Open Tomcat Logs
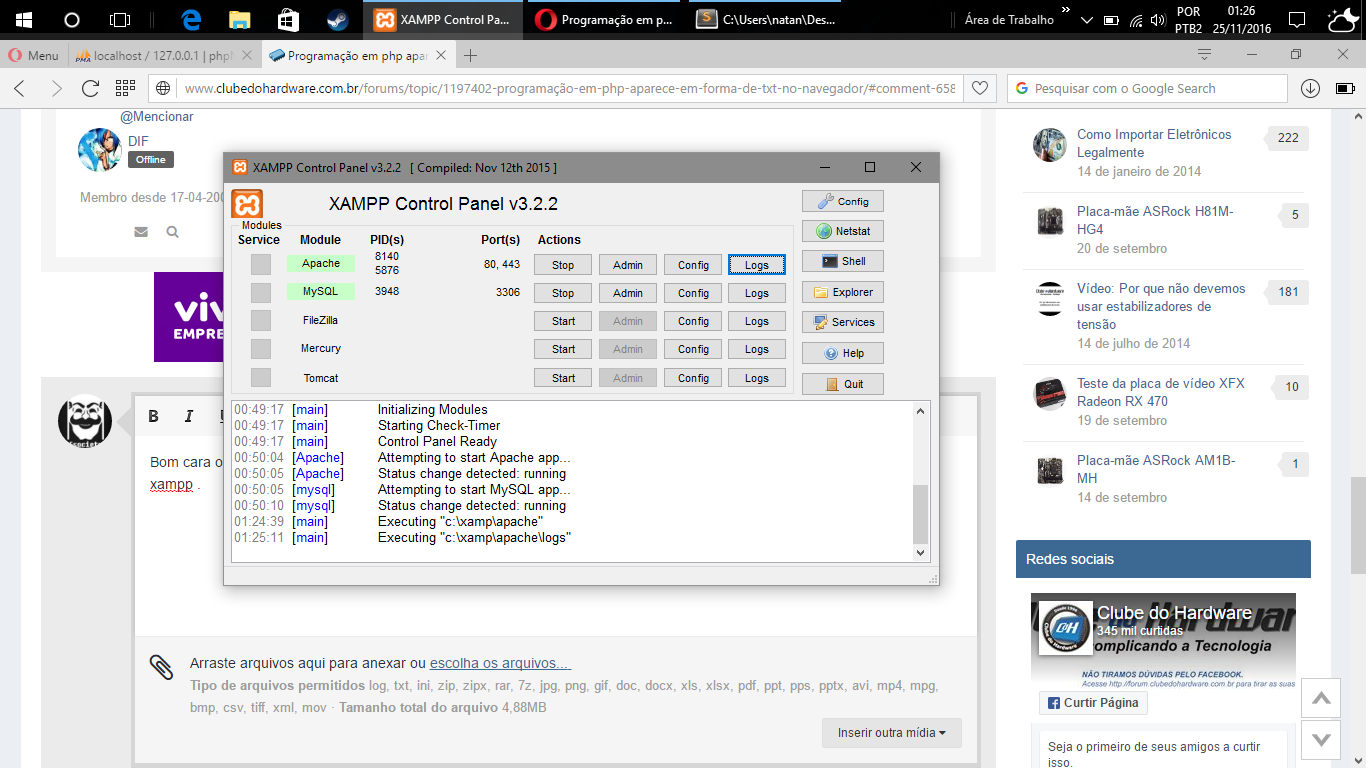 [757, 378]
